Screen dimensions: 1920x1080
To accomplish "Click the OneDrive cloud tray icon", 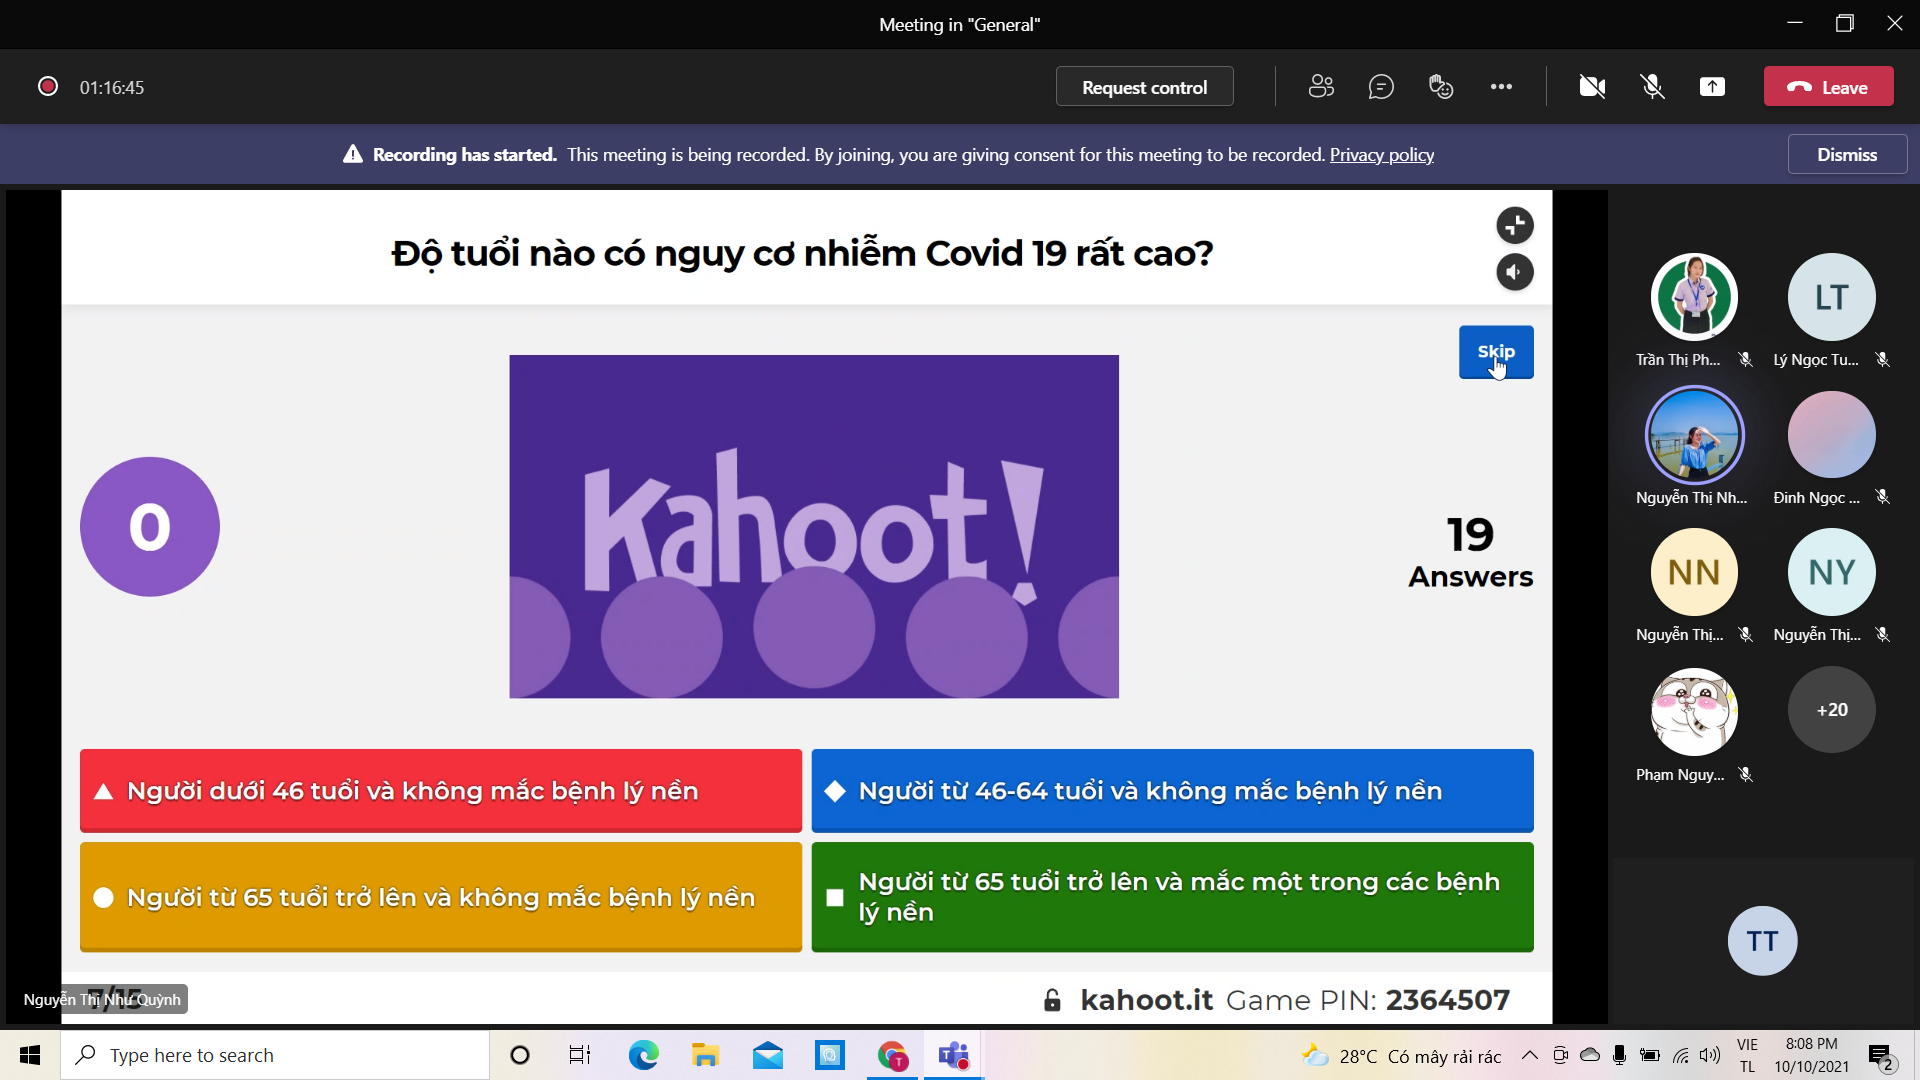I will point(1590,1055).
